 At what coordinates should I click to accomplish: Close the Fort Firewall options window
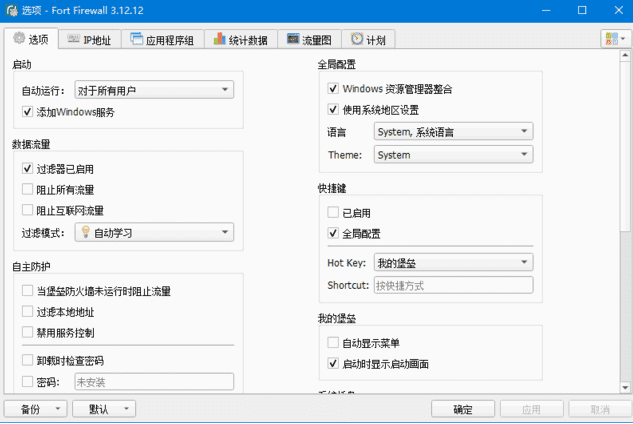618,10
